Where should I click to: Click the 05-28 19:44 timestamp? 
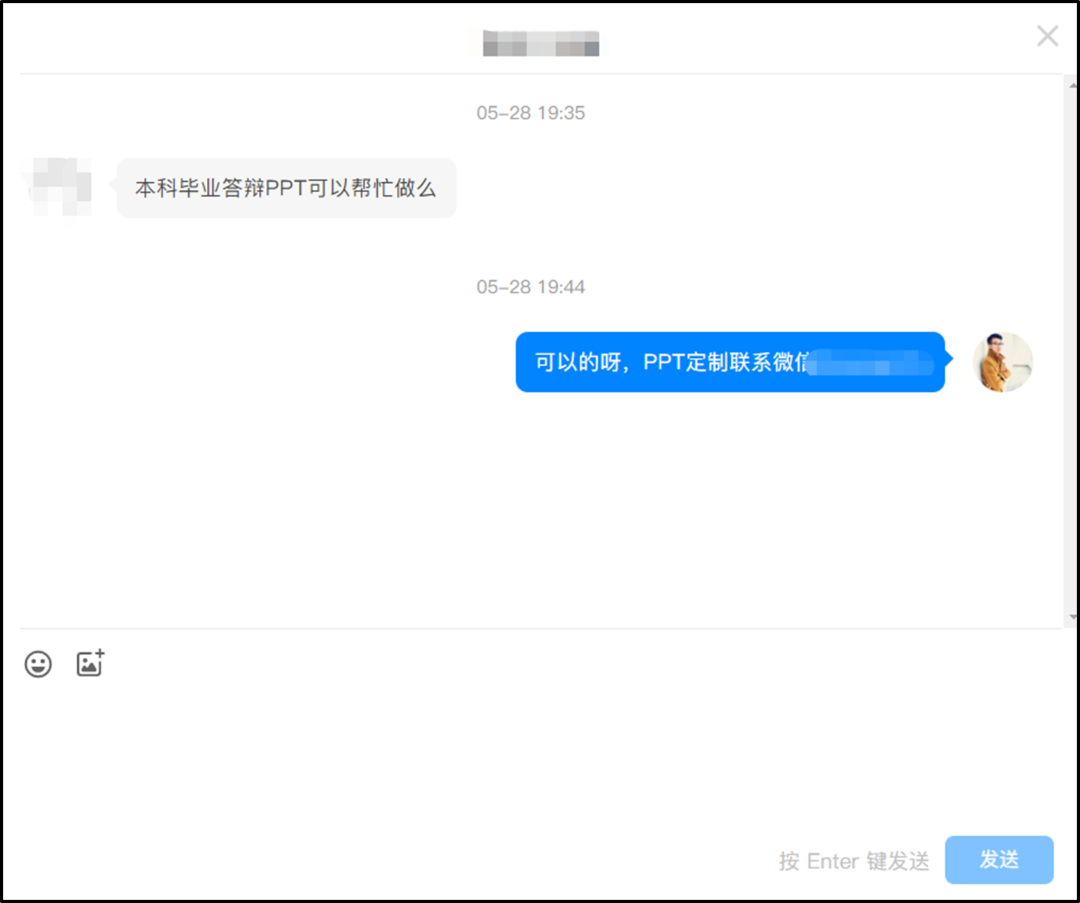[x=530, y=287]
